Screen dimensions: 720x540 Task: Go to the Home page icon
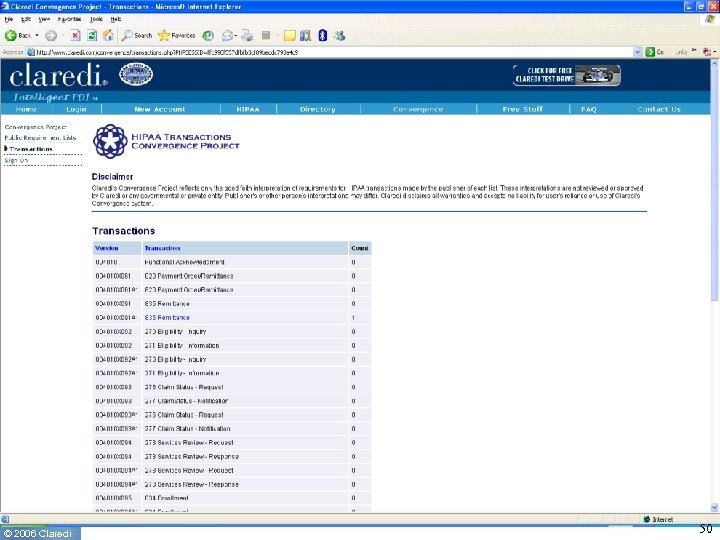(x=108, y=35)
